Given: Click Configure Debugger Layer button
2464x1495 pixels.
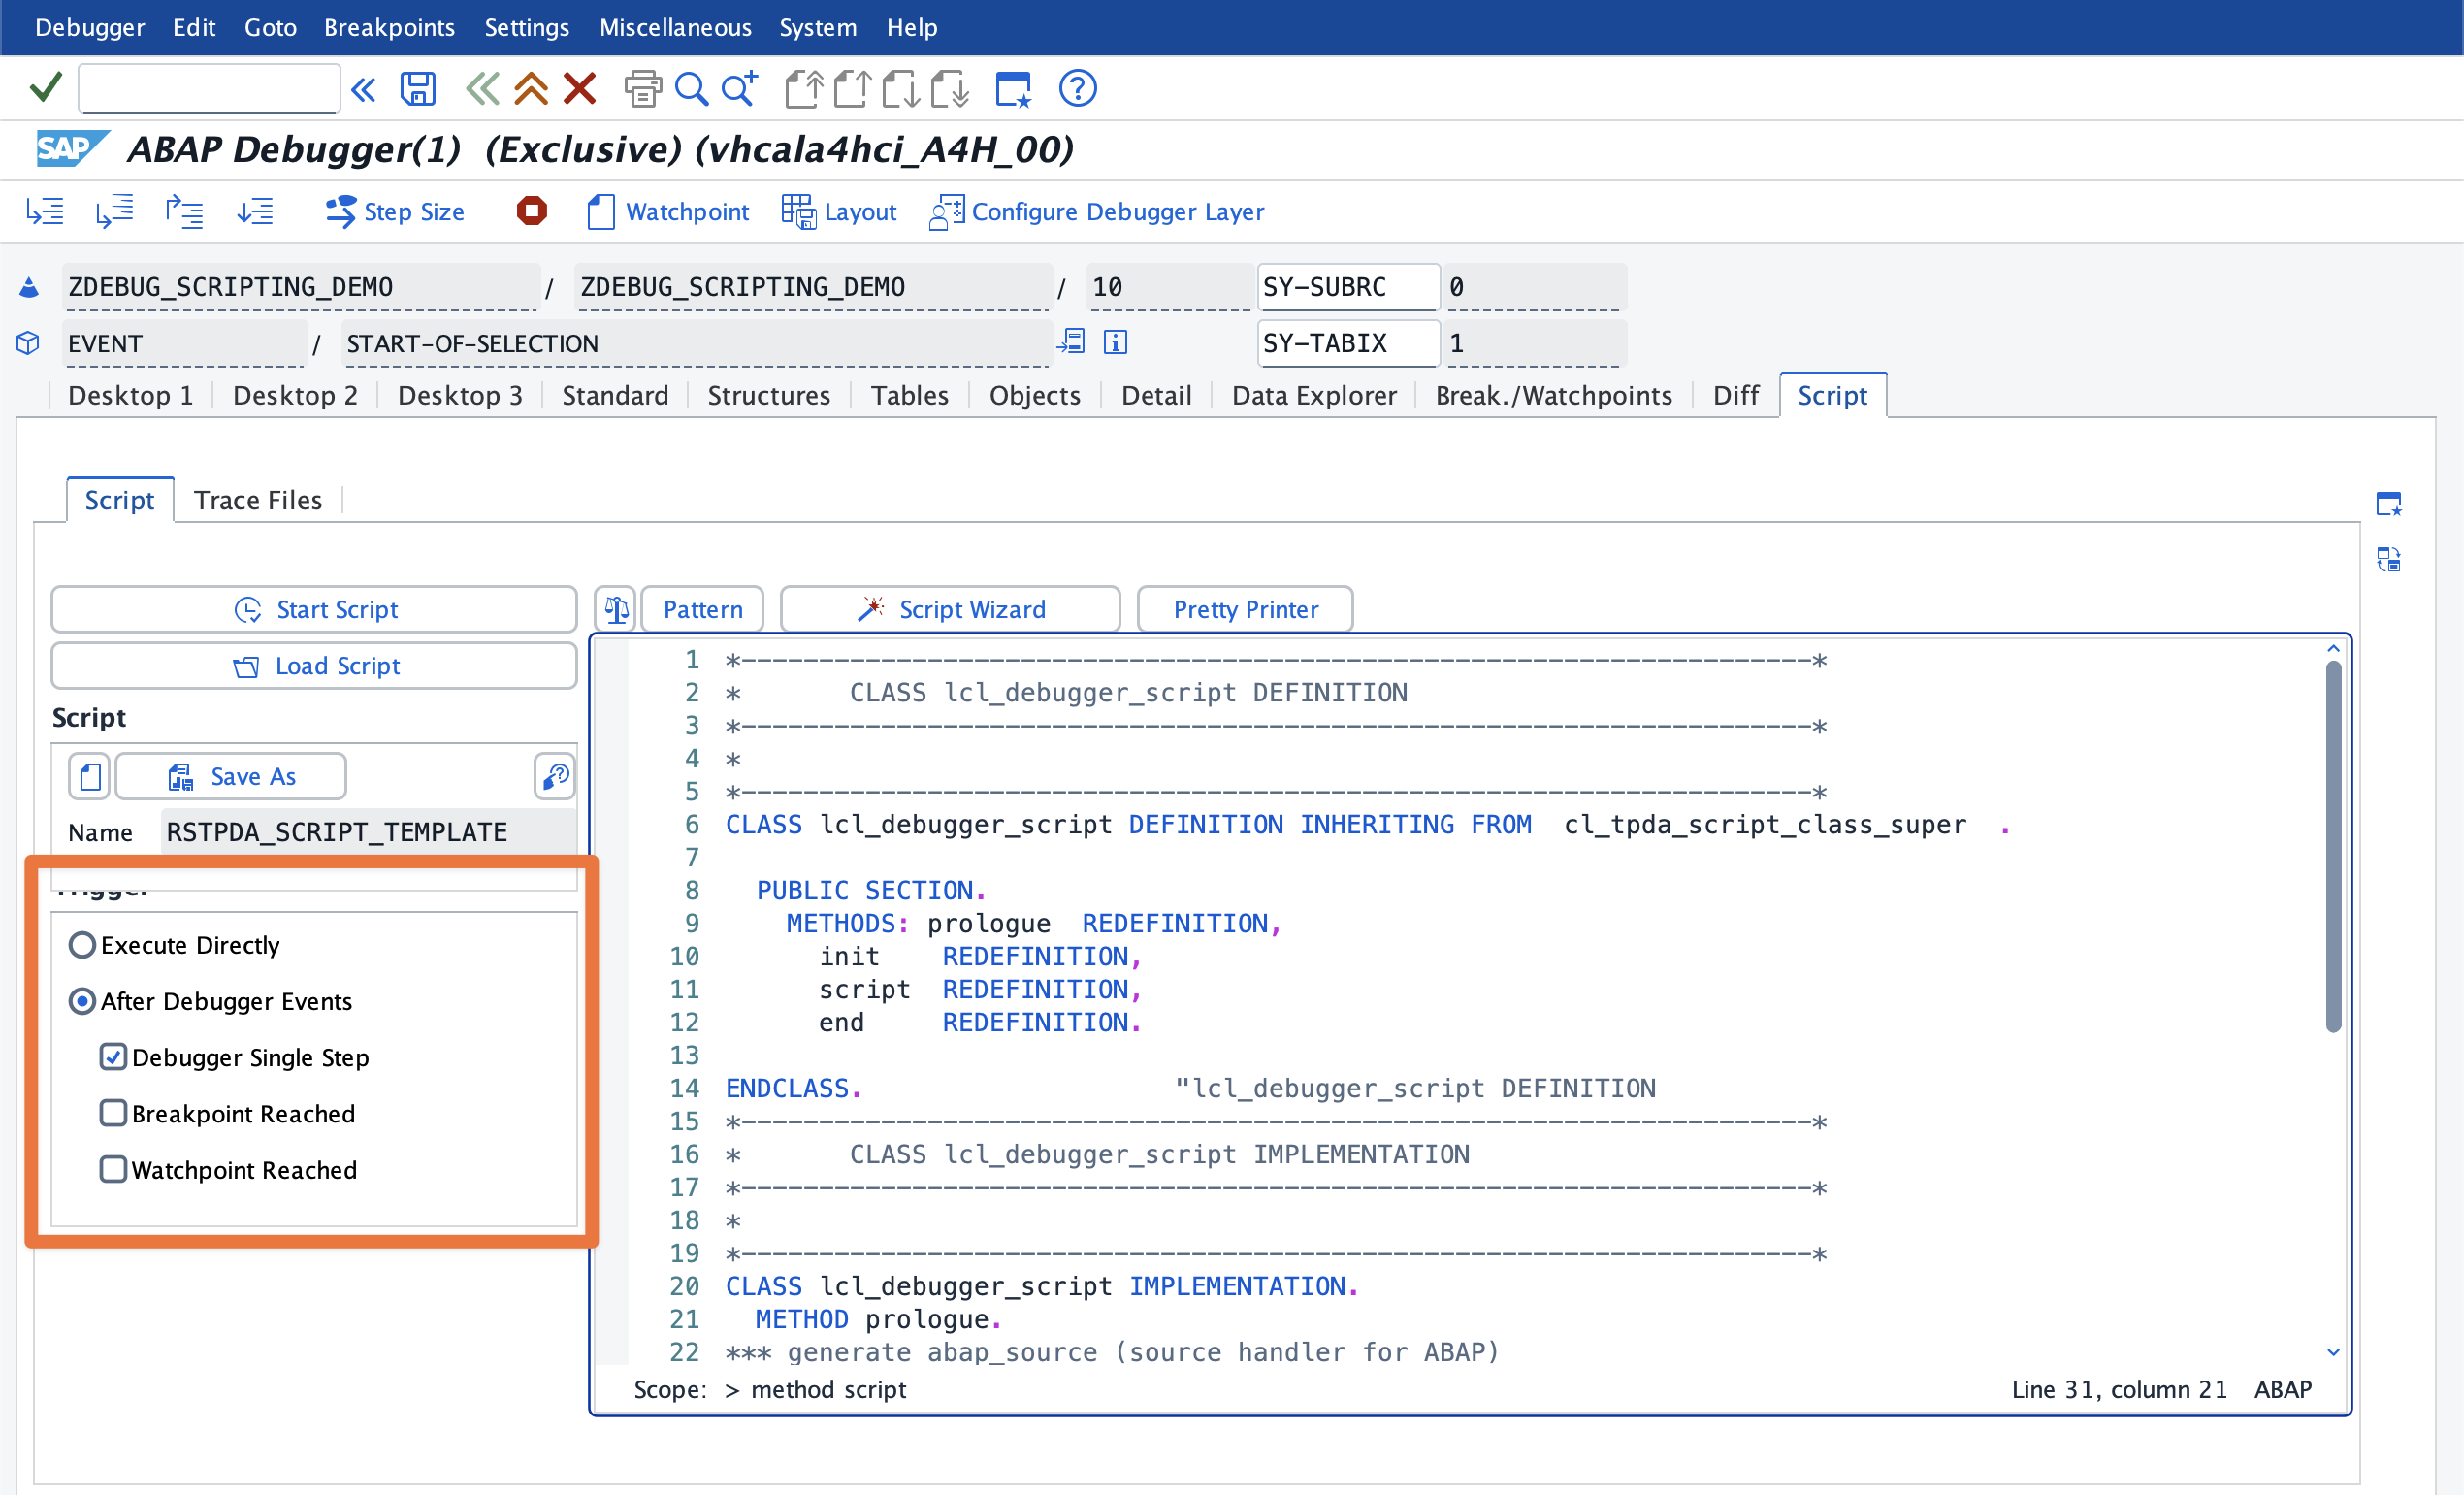Looking at the screenshot, I should coord(1097,211).
